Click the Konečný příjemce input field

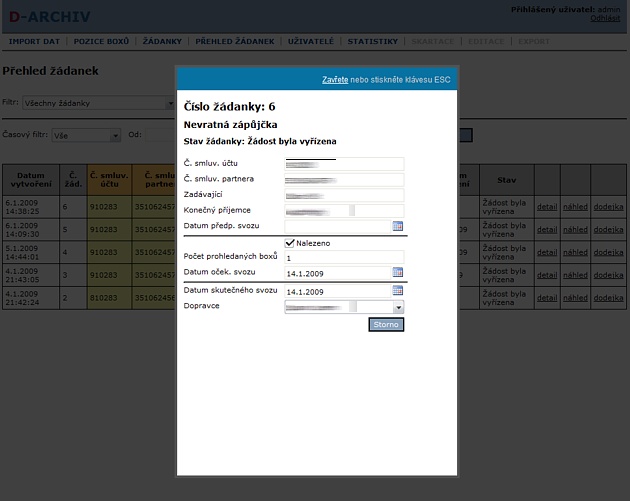pos(344,211)
